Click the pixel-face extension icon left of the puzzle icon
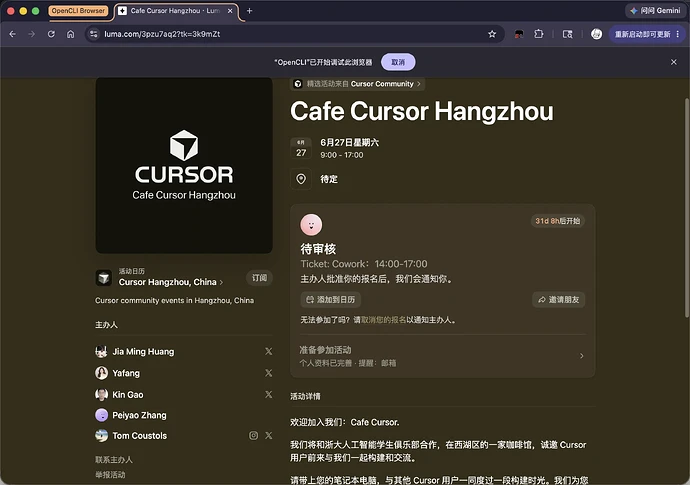 (519, 34)
